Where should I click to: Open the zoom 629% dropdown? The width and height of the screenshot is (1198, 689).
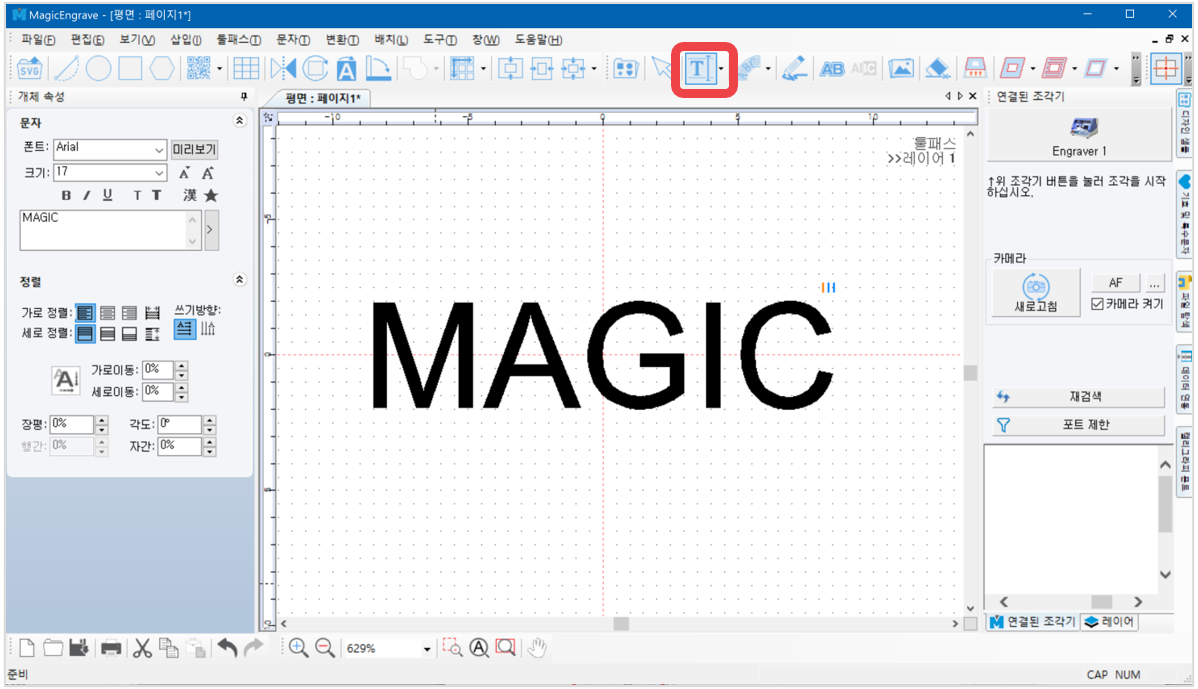pos(427,649)
